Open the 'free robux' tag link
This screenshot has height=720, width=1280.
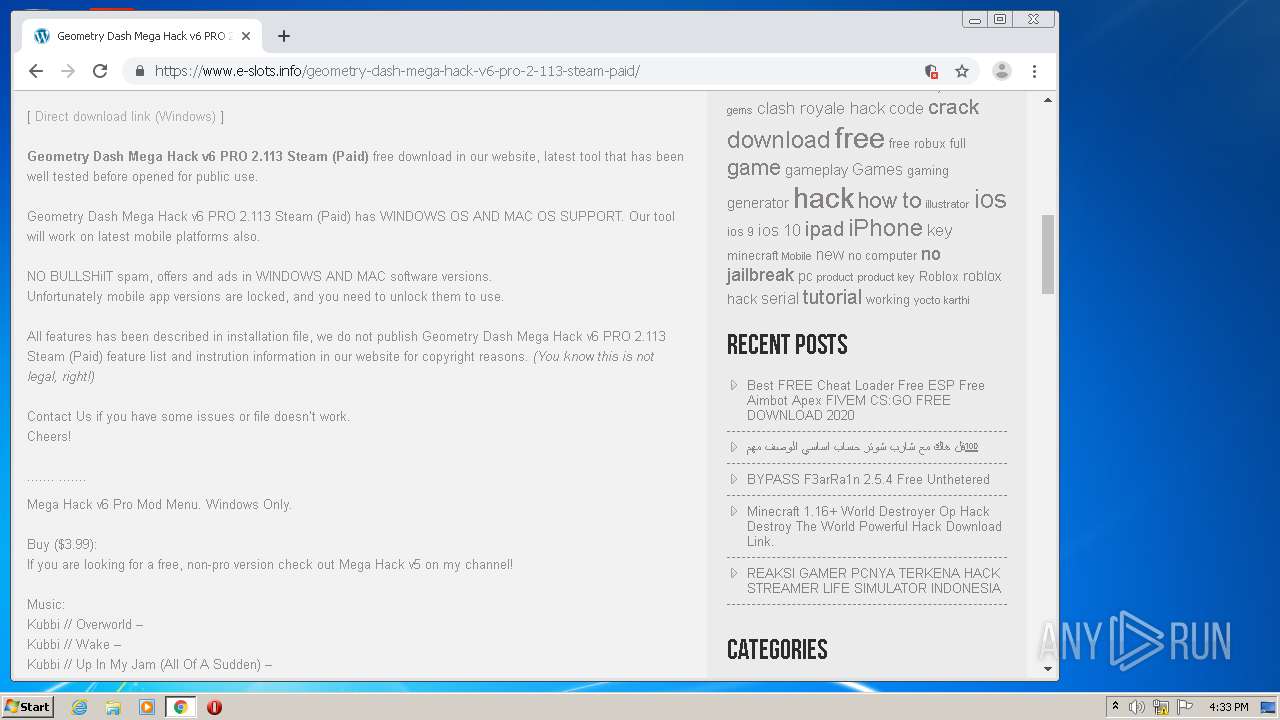coord(917,144)
